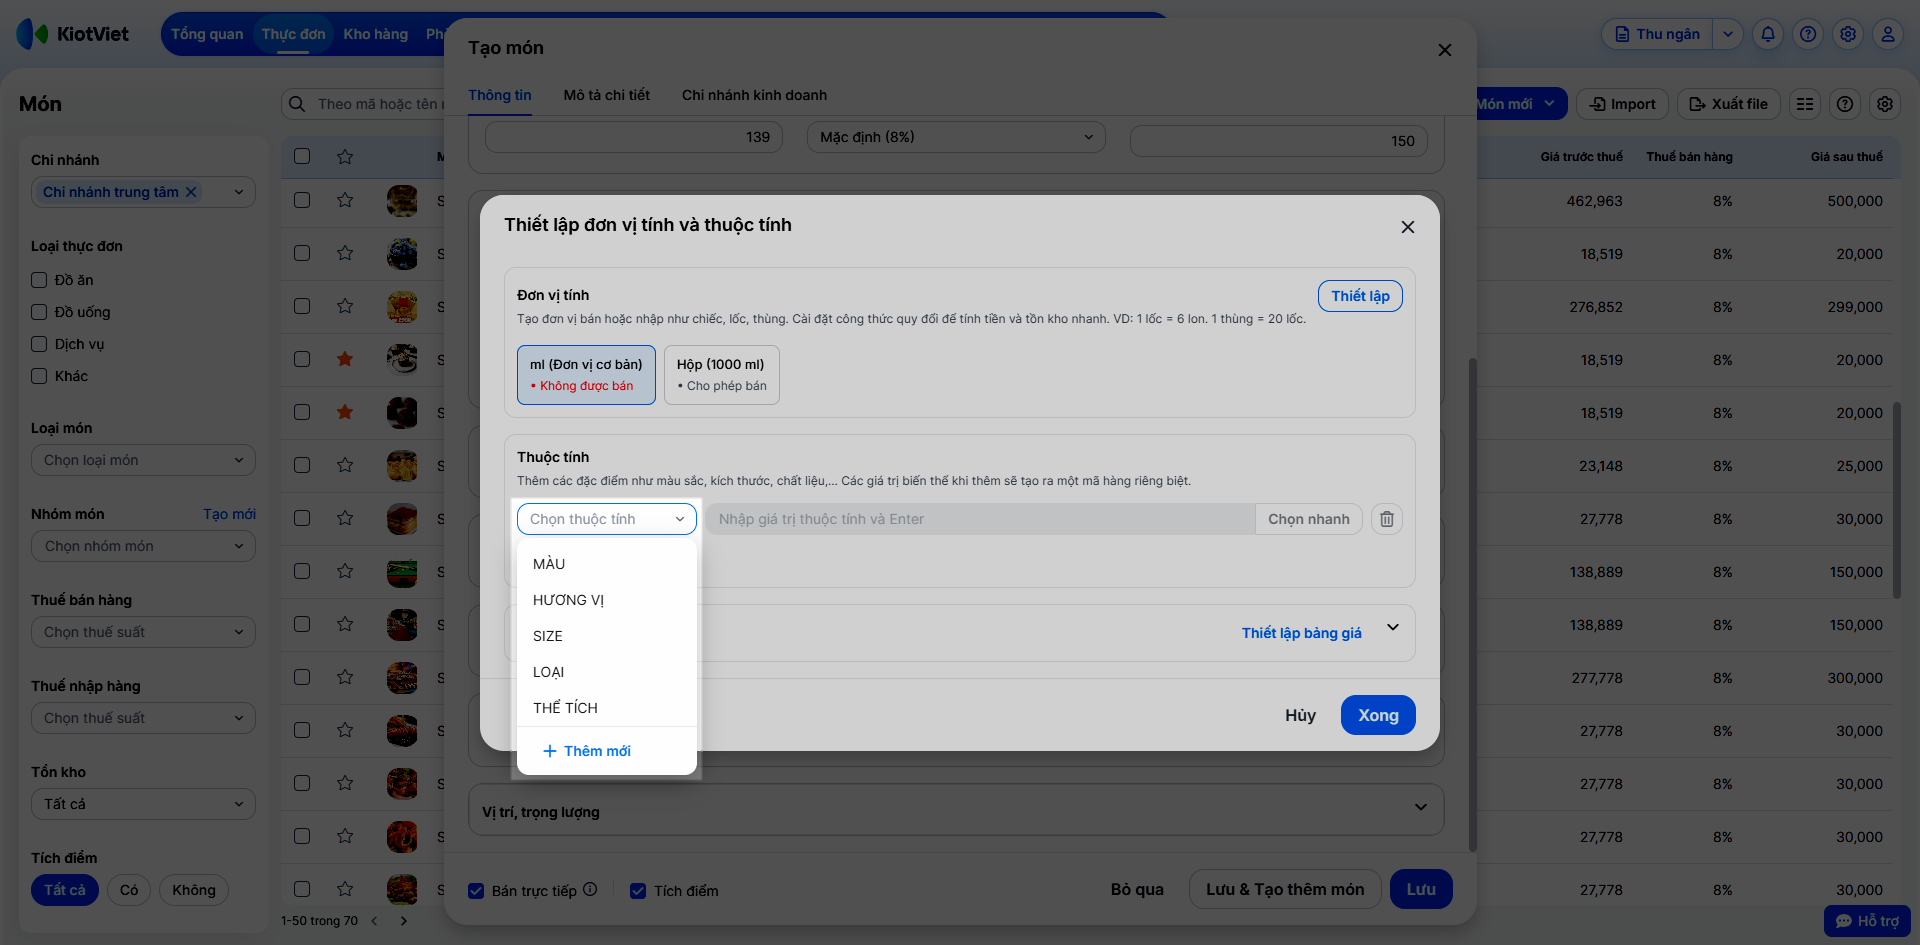Screen dimensions: 1920x945
Task: Select the Hộp (1000 ml) unit card
Action: (x=721, y=375)
